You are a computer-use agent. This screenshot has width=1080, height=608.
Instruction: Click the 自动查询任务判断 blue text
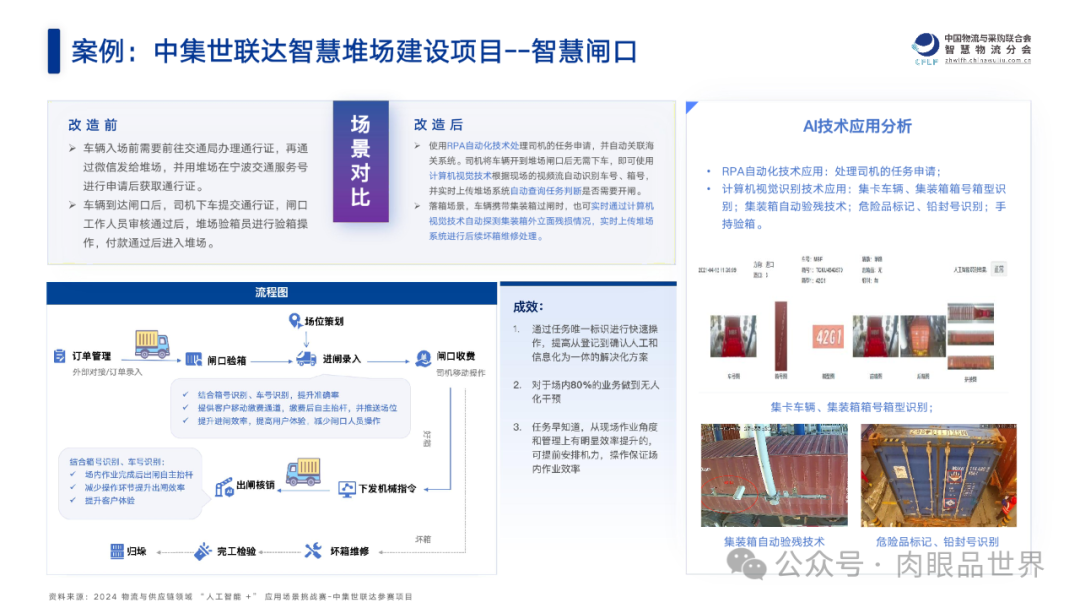tap(546, 191)
